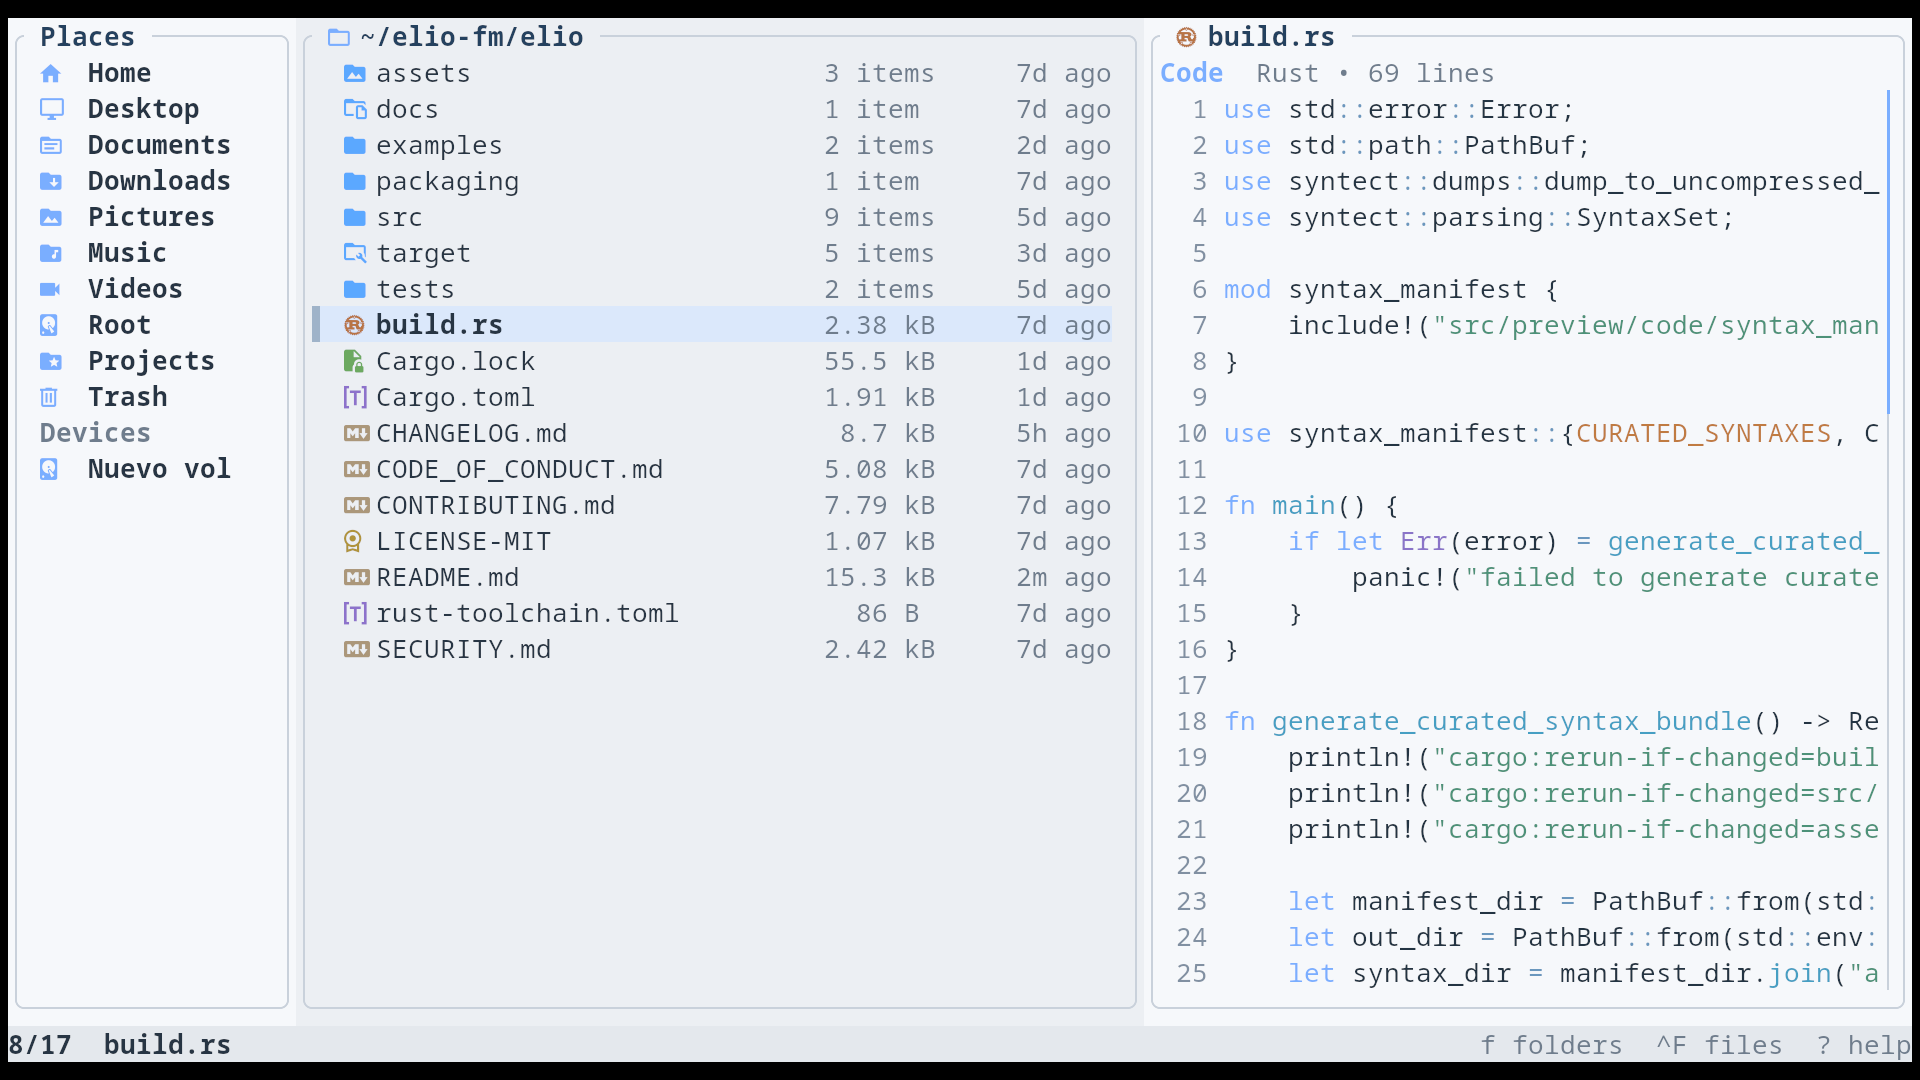The image size is (1920, 1080).
Task: Click the Pictures folder icon
Action: (x=51, y=218)
